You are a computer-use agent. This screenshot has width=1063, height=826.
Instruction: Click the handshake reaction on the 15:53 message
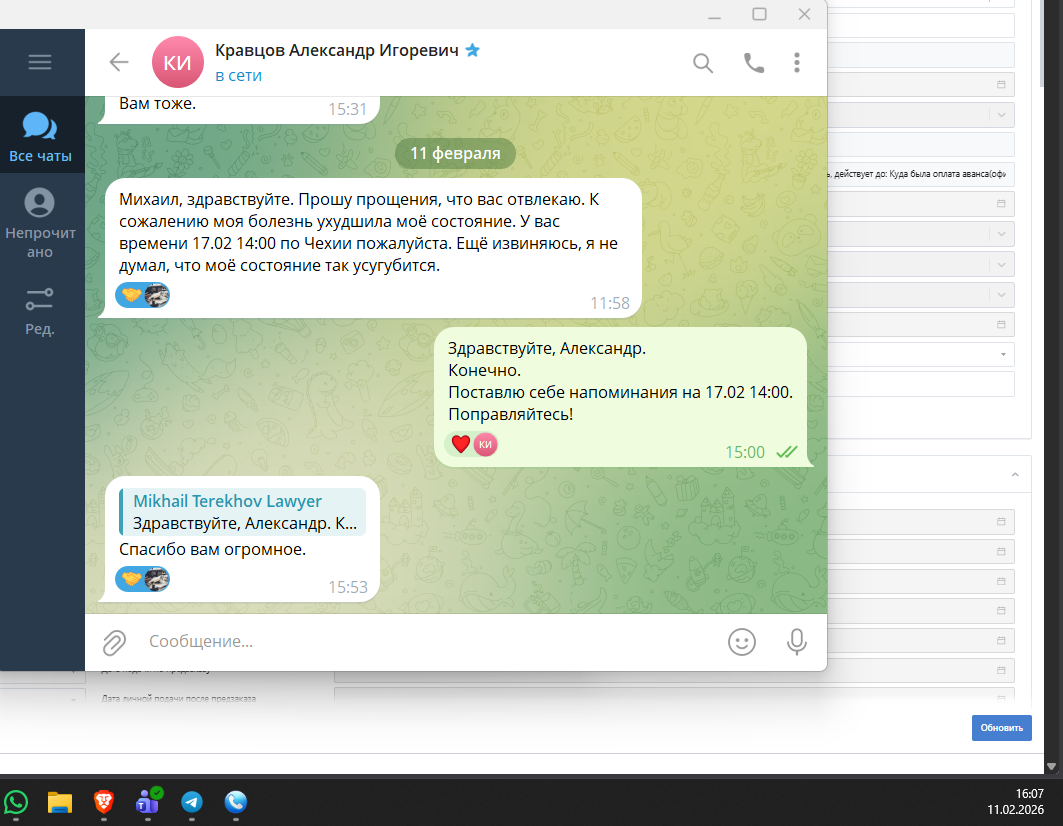(x=142, y=579)
